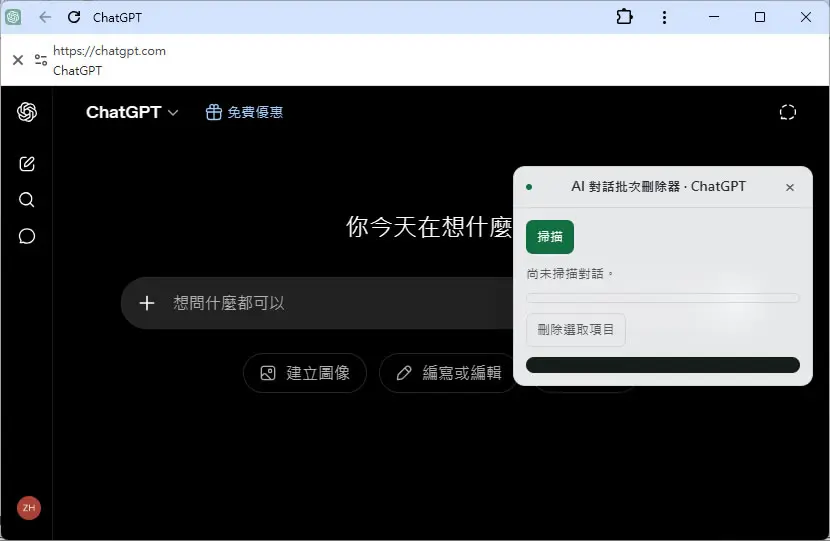Screen dimensions: 830x541
Task: Click the progress bar under 尚未掃描對話
Action: 662,298
